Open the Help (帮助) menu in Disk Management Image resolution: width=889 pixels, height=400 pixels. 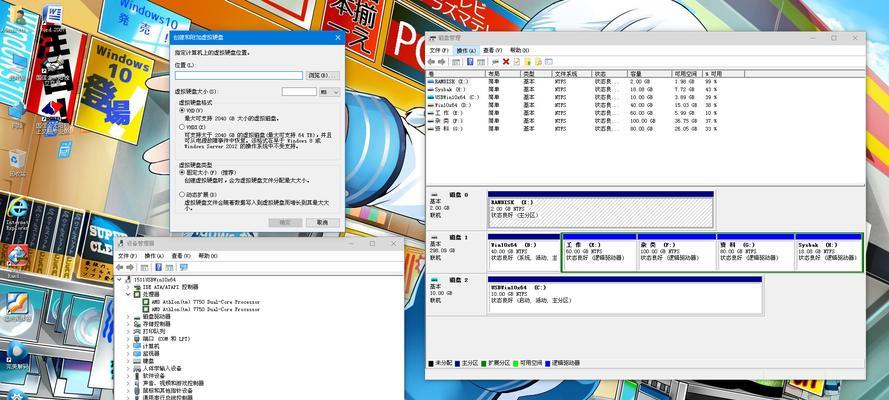point(519,50)
